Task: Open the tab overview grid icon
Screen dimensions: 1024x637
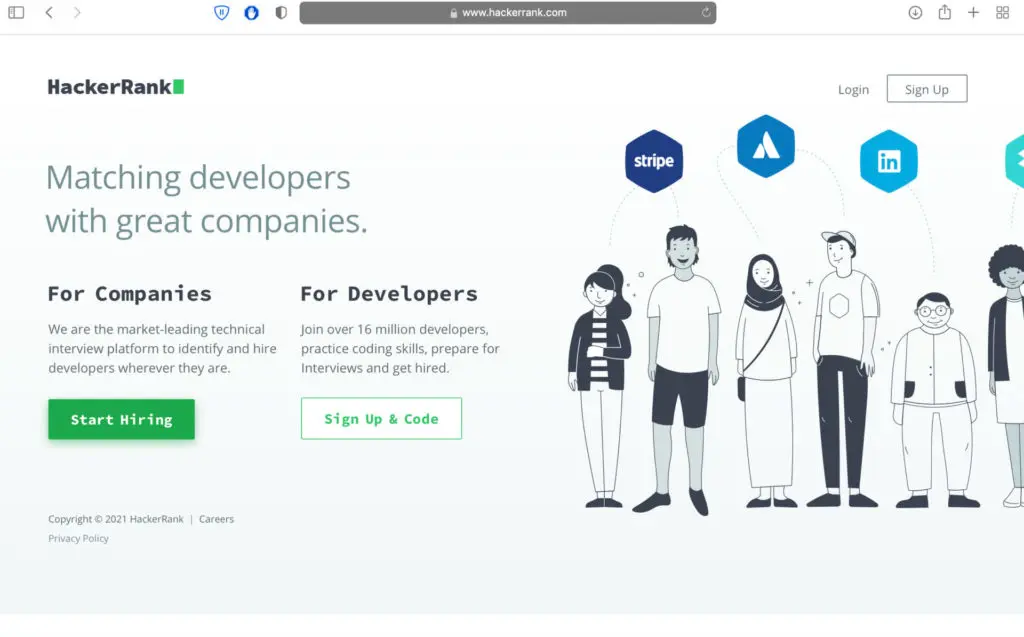Action: [1002, 12]
